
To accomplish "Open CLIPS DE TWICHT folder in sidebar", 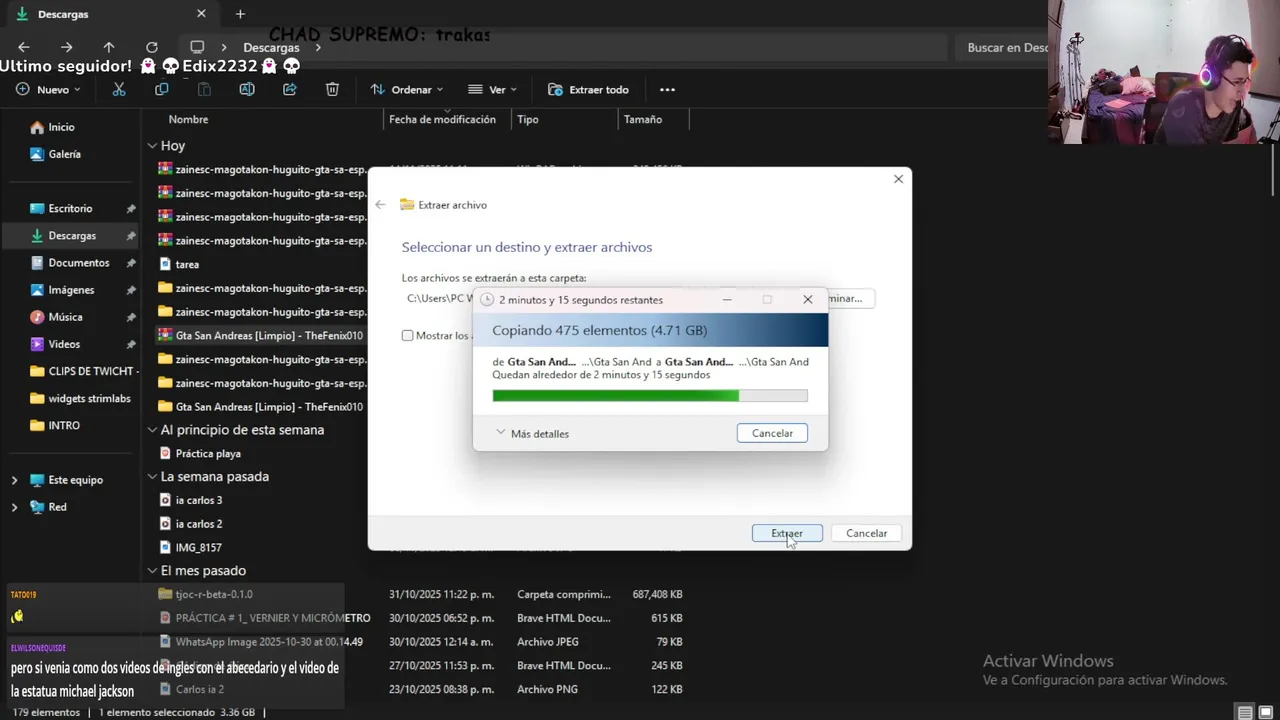I will 82,371.
